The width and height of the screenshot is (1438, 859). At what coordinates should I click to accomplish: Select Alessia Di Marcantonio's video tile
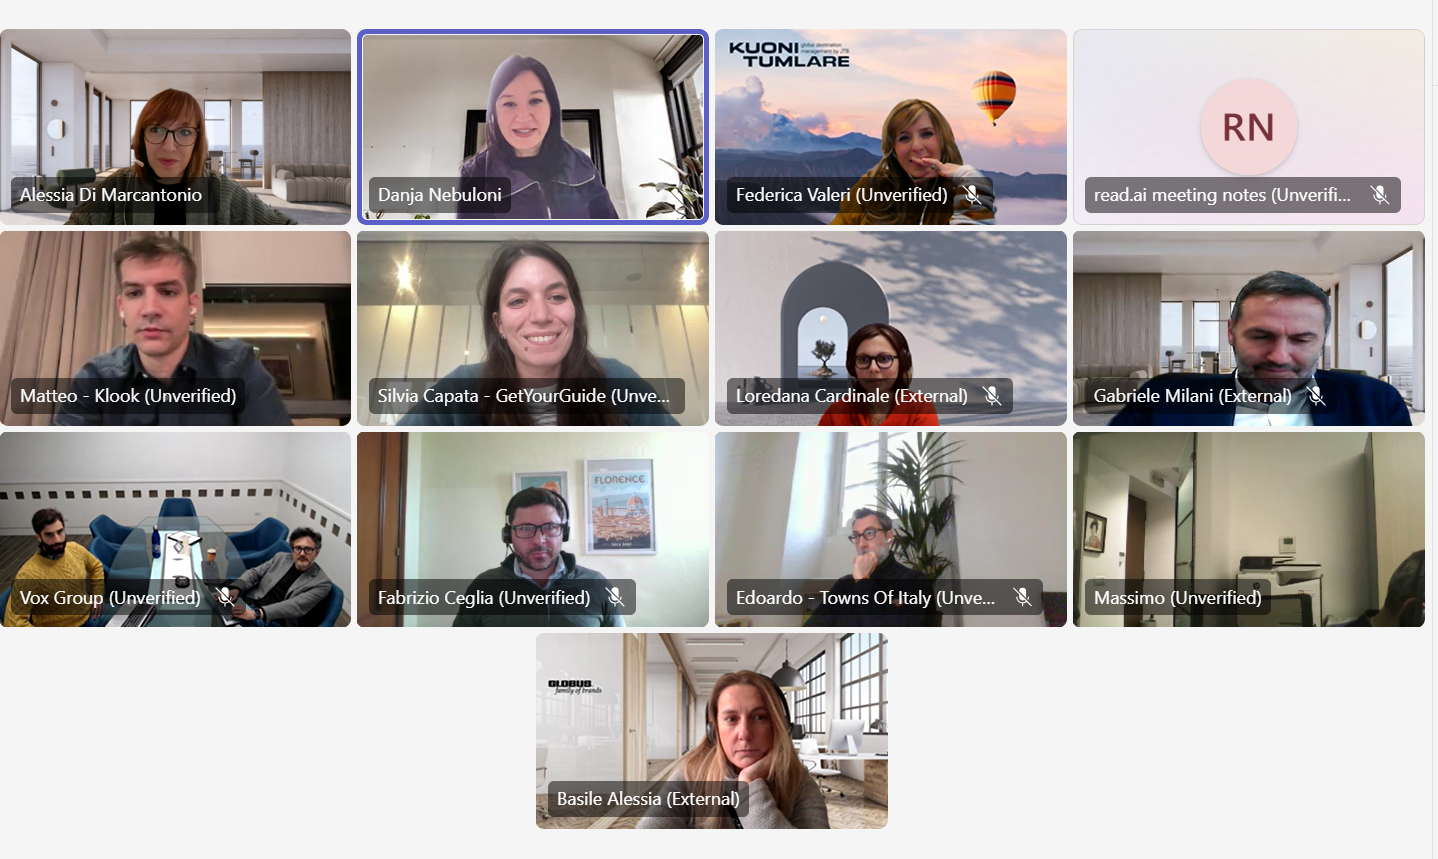(175, 127)
